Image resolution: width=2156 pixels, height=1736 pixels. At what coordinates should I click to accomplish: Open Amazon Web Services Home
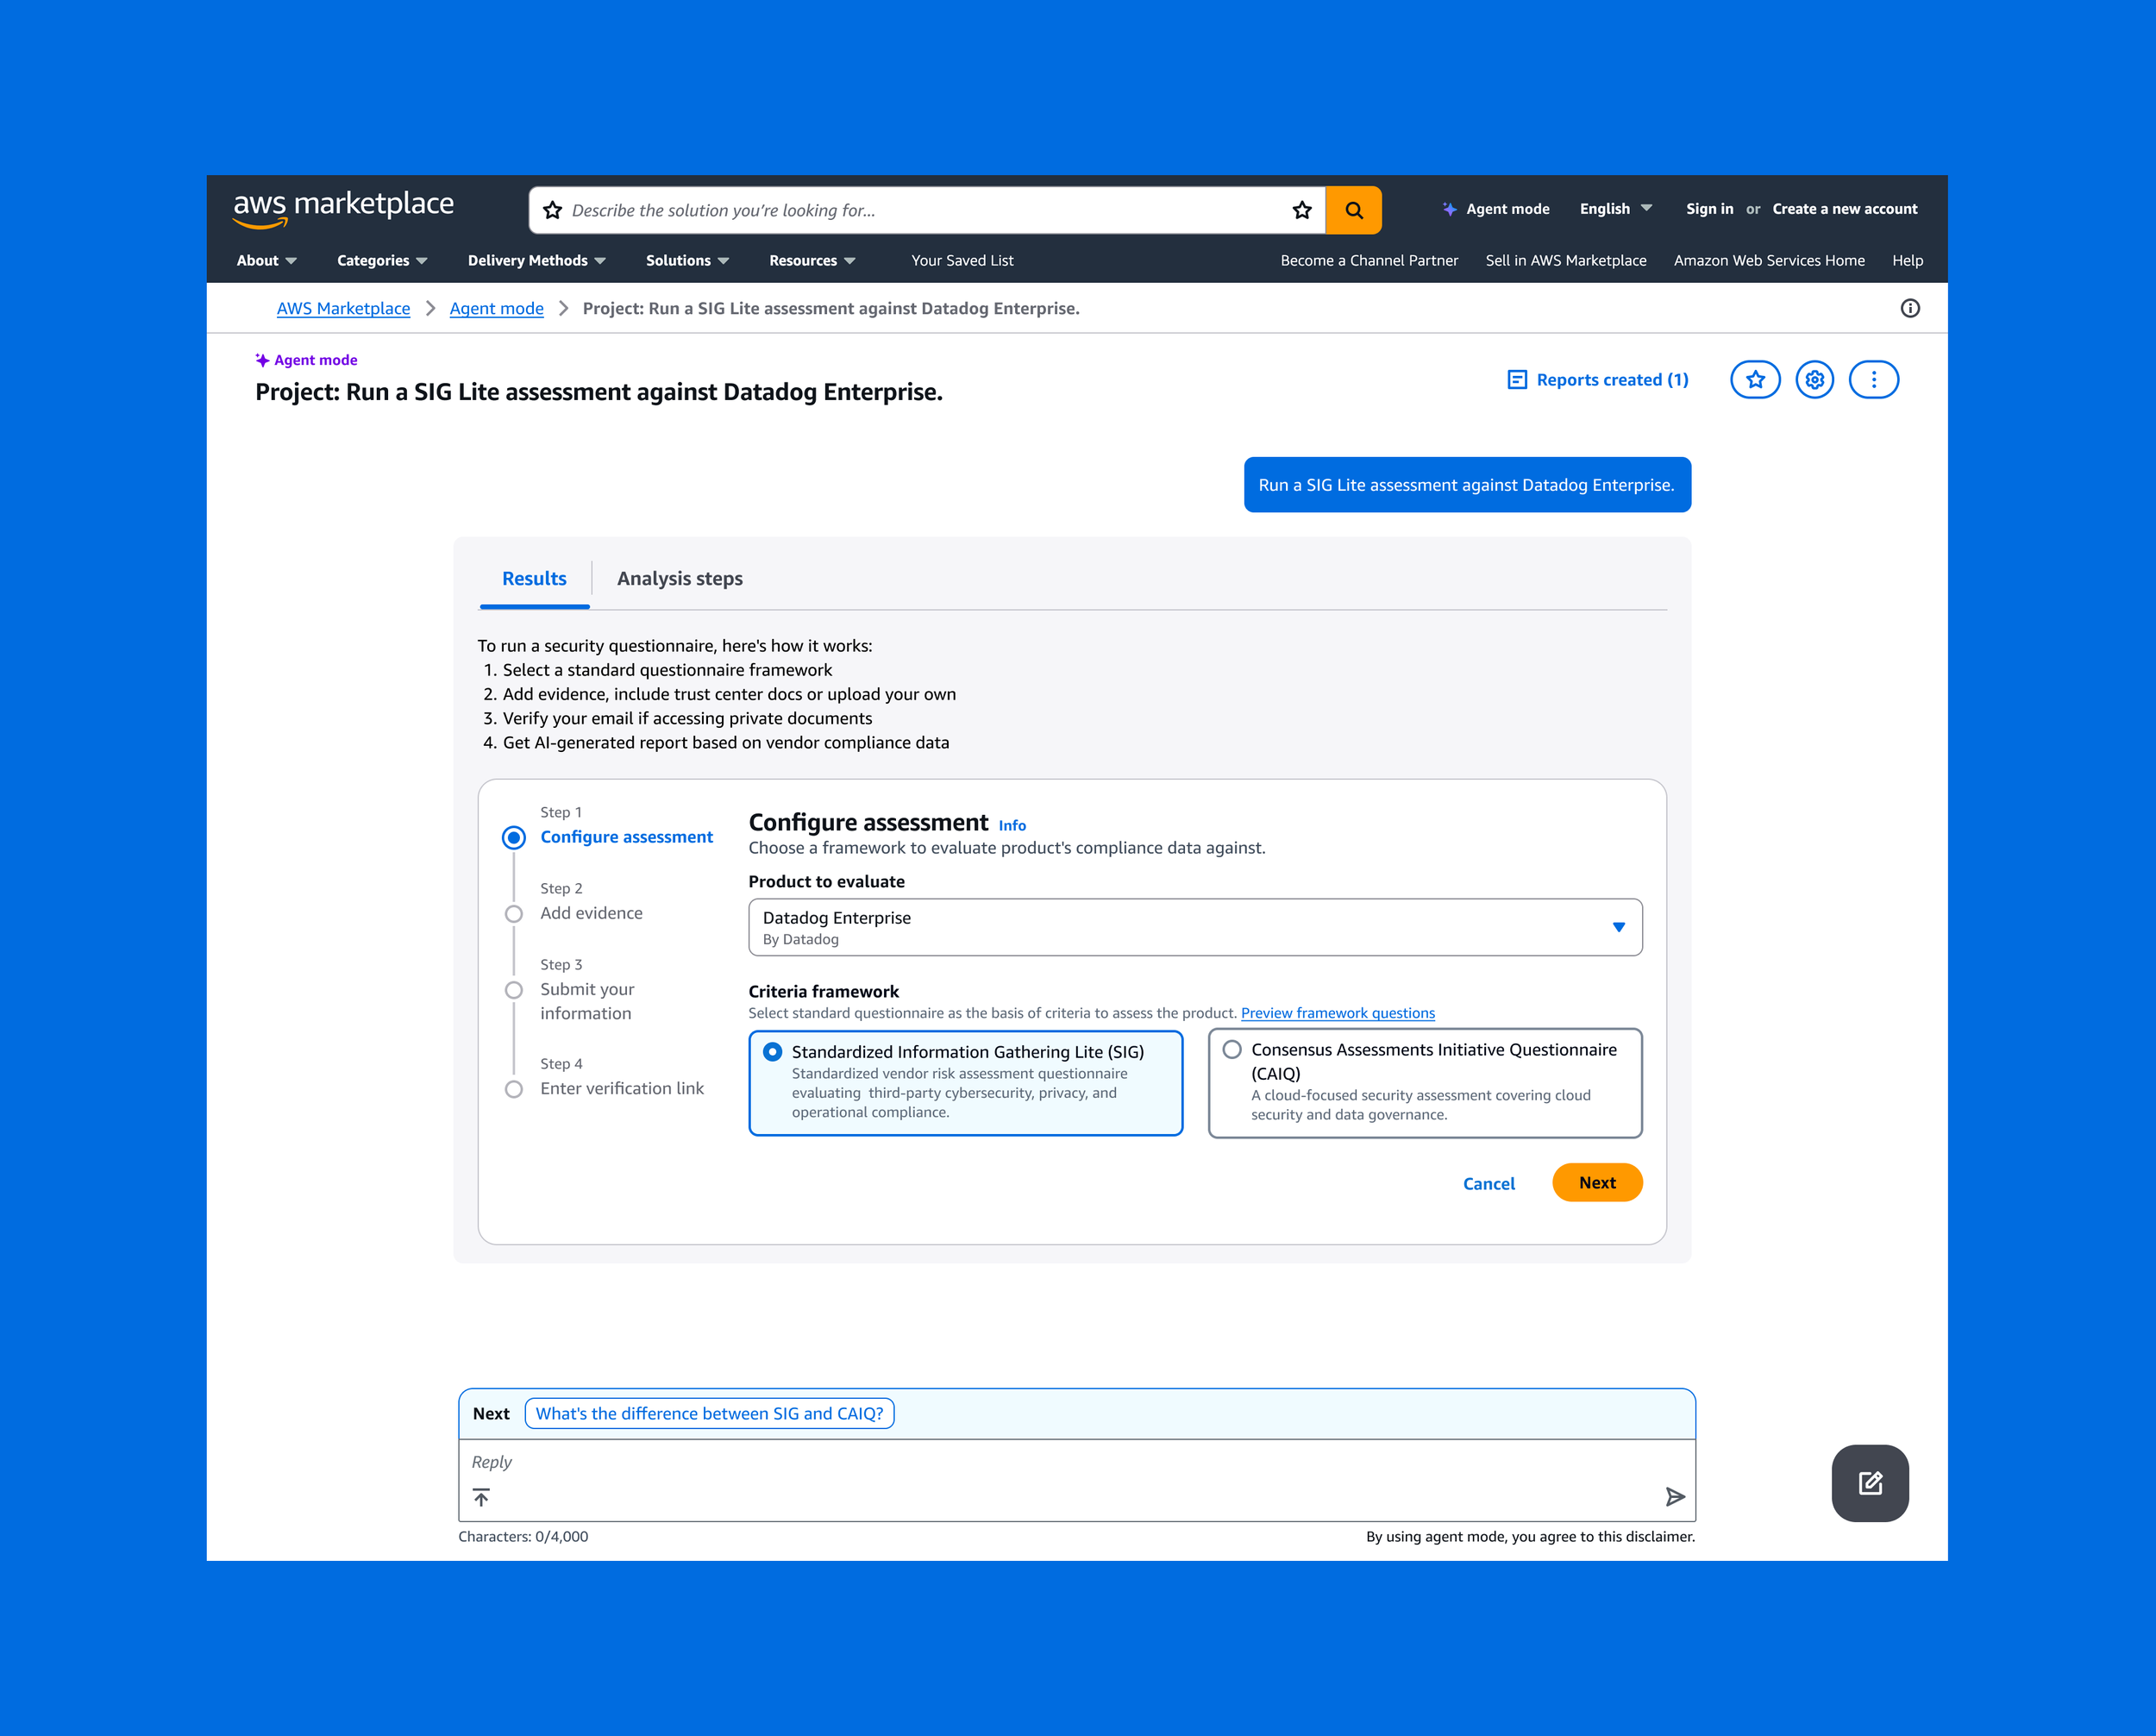pos(1769,260)
